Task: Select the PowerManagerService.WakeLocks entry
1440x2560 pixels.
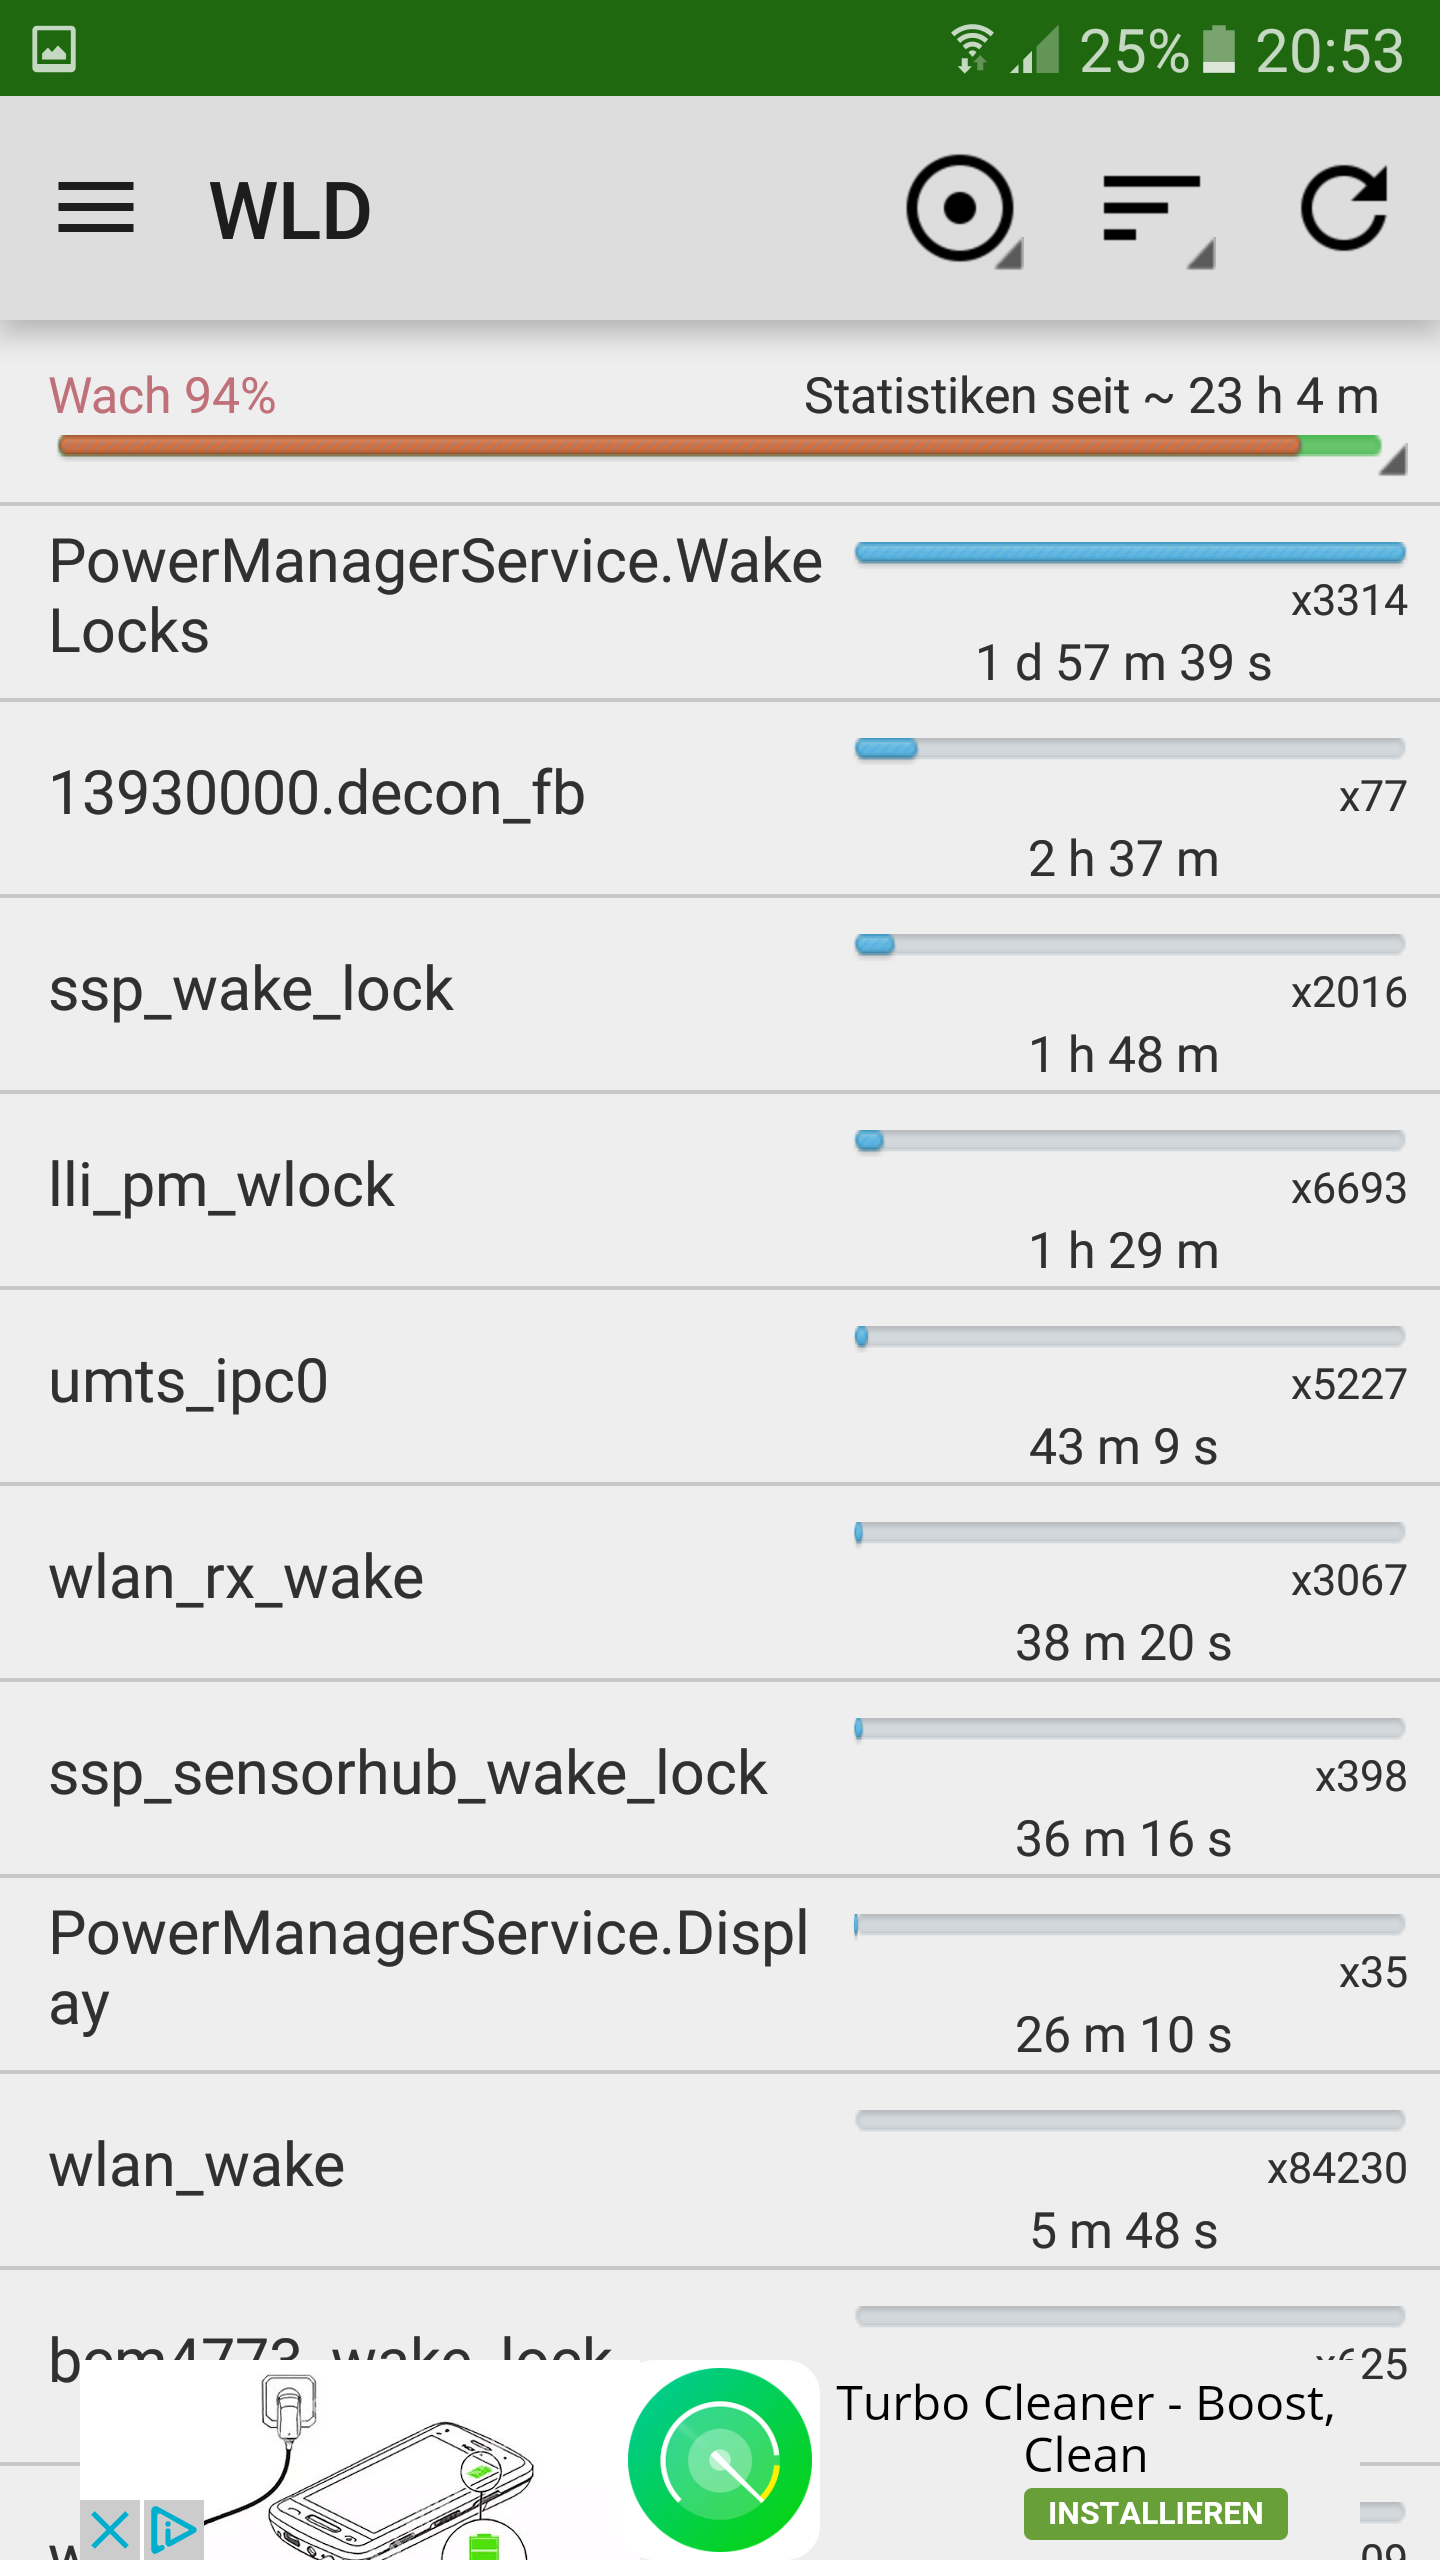Action: tap(720, 600)
